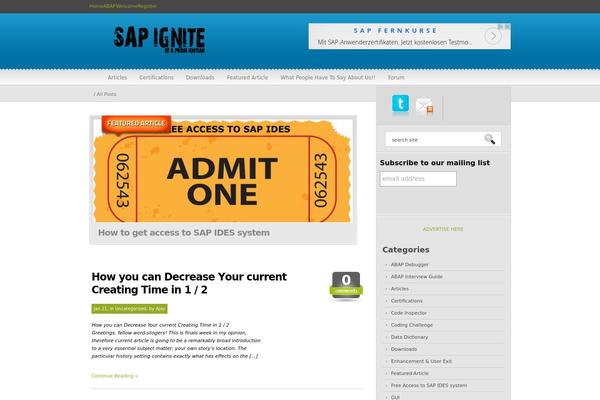
Task: Click the post excerpt beginning 'Greetings, fellow word-slingers'
Action: [176, 340]
